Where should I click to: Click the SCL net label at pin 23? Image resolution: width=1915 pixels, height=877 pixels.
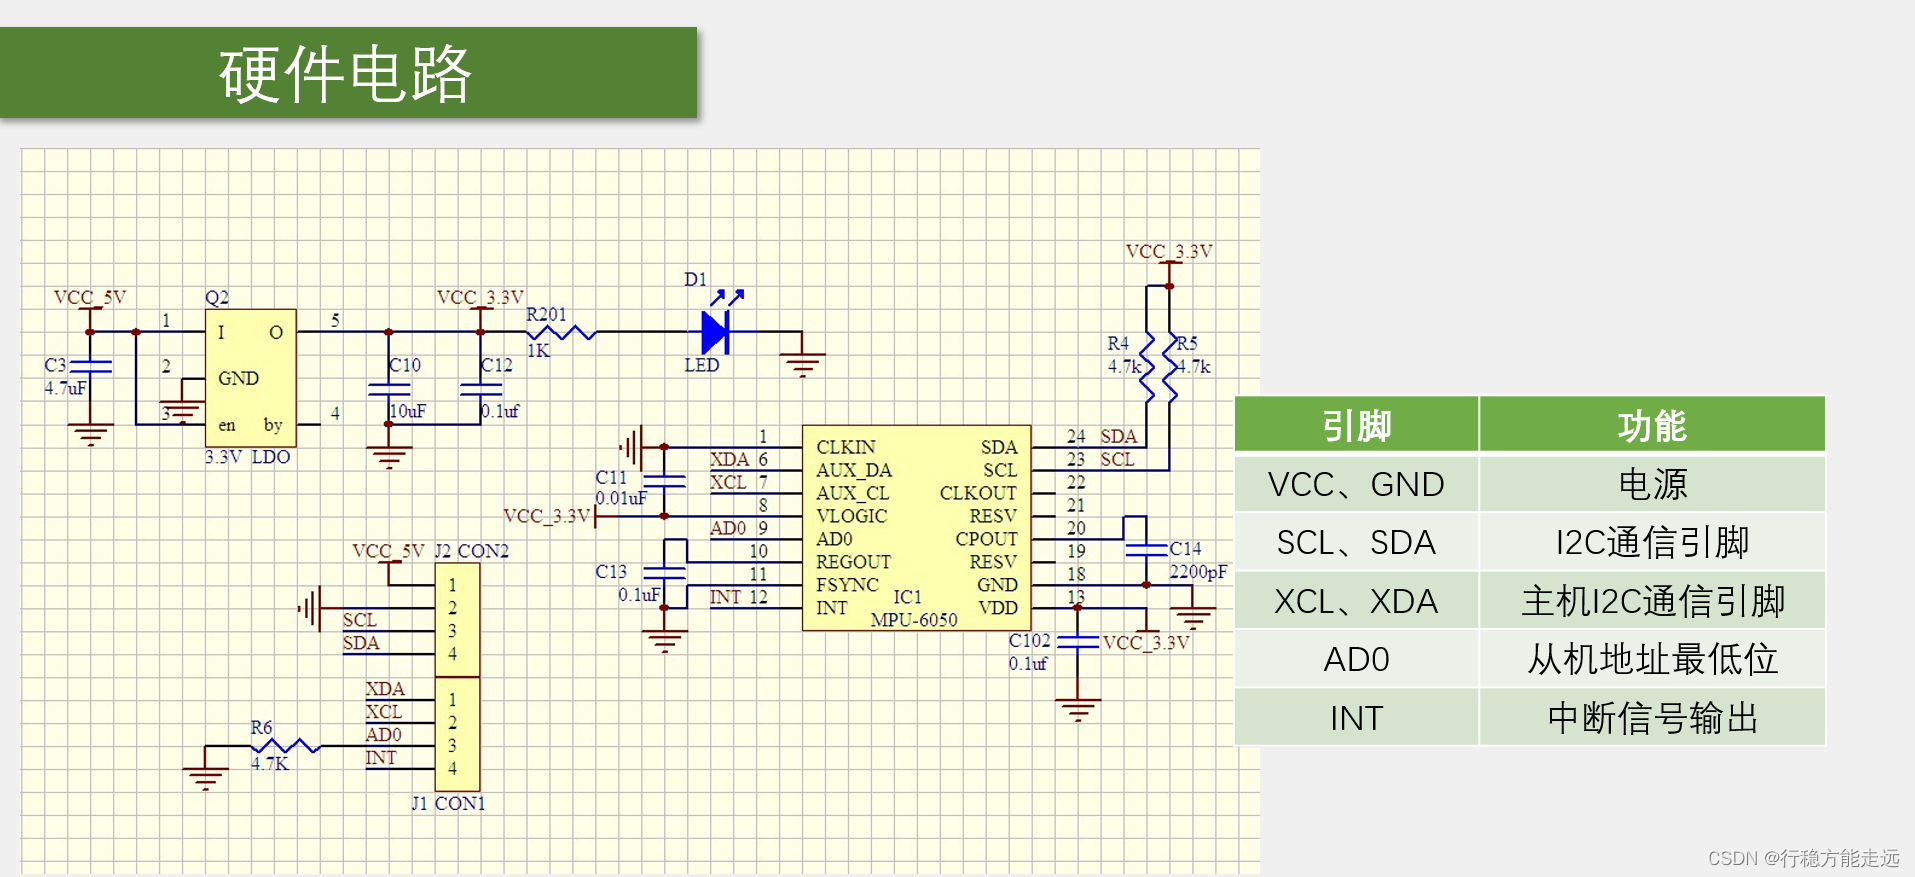pos(1117,460)
